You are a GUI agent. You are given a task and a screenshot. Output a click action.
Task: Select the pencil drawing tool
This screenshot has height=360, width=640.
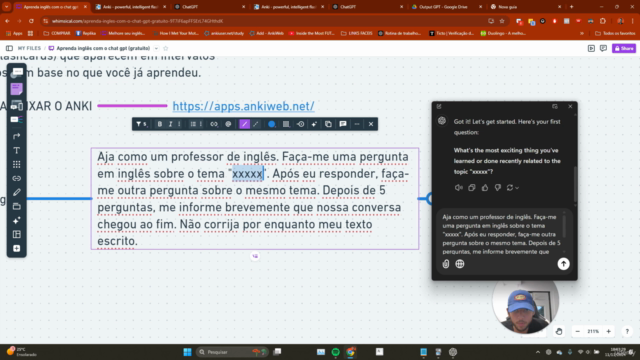point(17,192)
